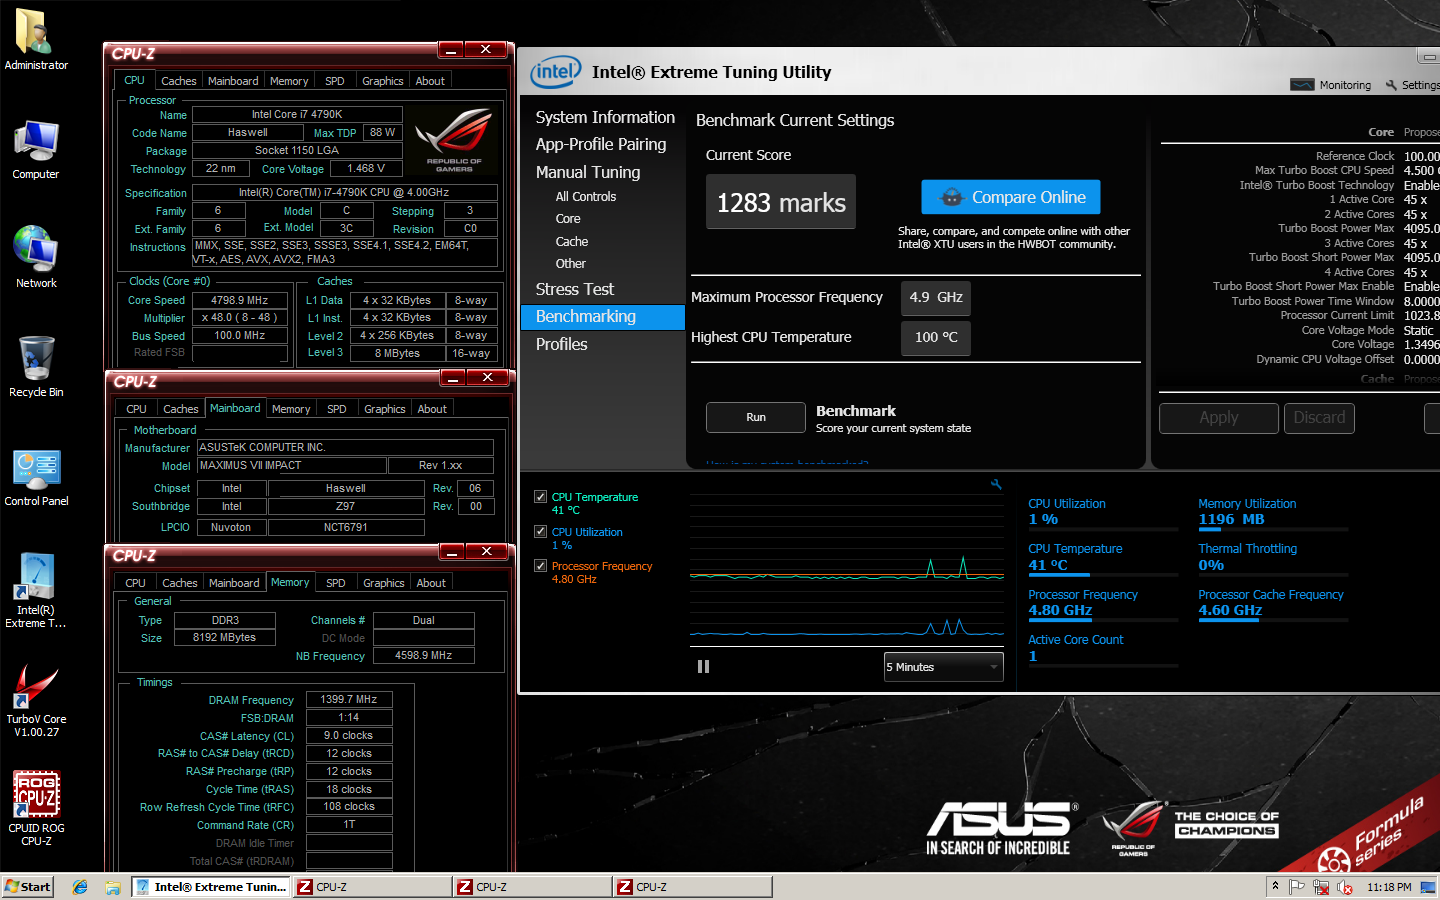Toggle the CPU Temperature graph checkbox
This screenshot has width=1440, height=900.
coord(541,497)
